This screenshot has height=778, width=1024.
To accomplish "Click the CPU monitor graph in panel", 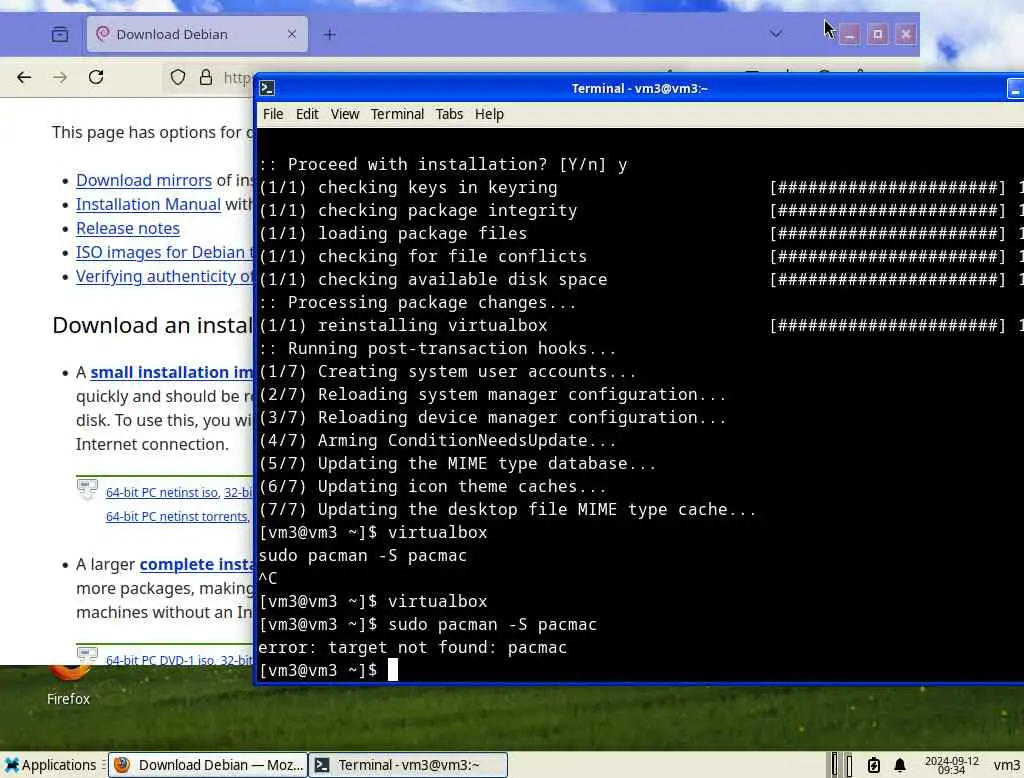I will pyautogui.click(x=841, y=765).
